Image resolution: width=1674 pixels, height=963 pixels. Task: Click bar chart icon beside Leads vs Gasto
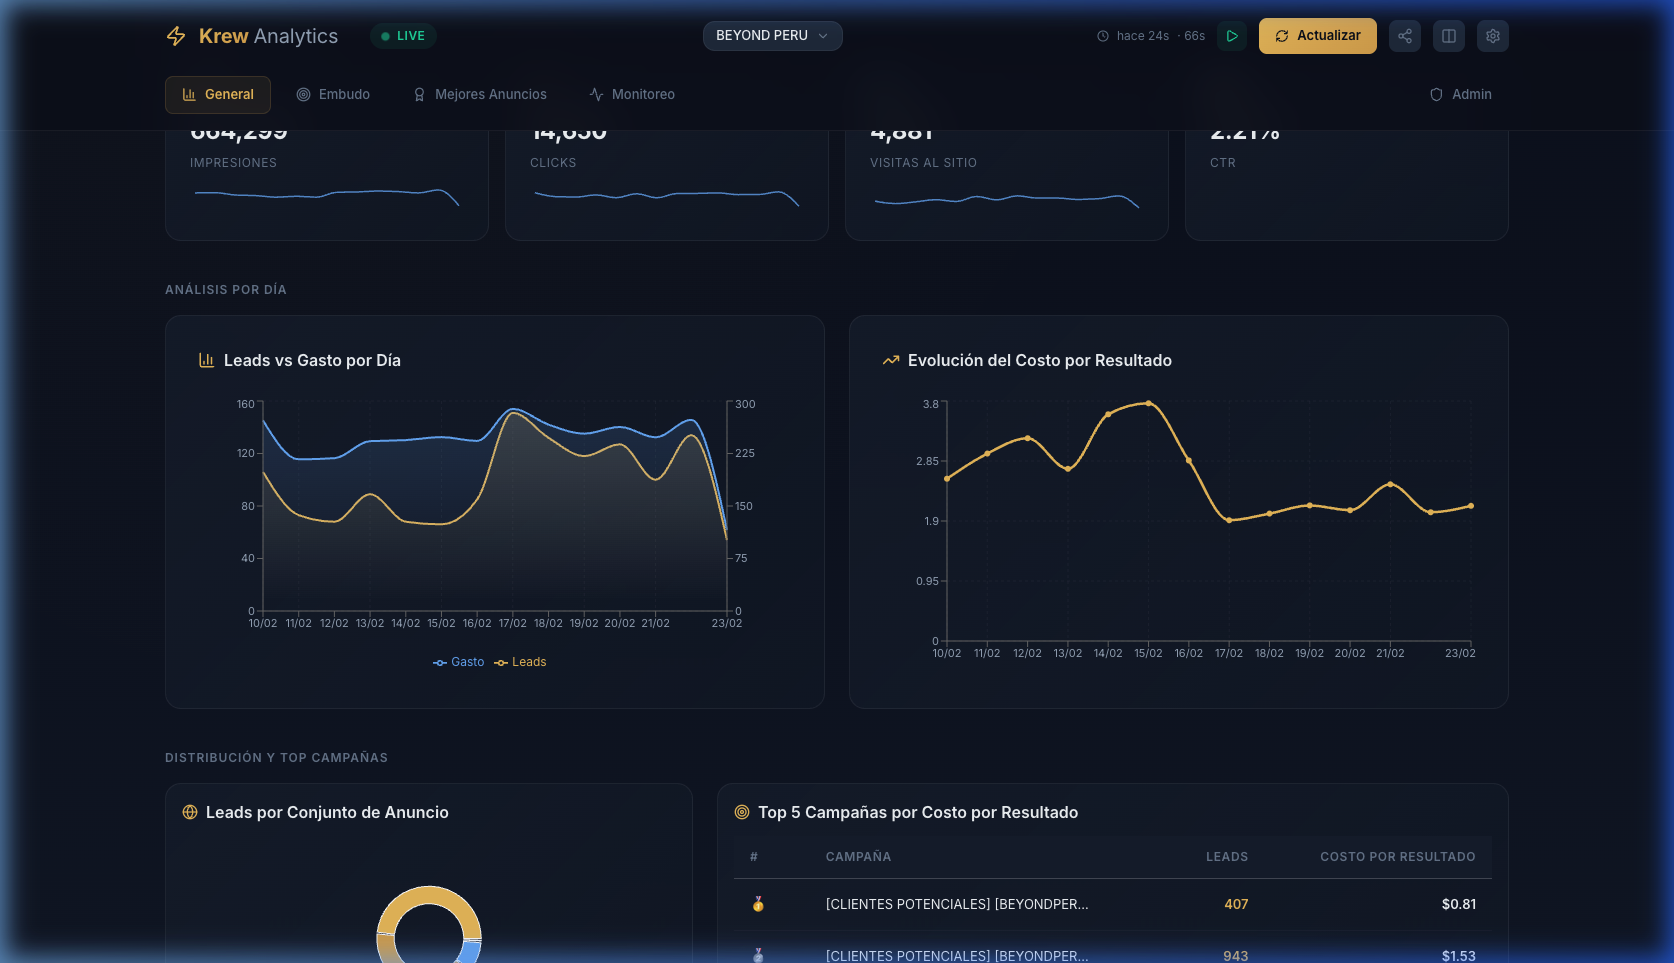click(207, 360)
